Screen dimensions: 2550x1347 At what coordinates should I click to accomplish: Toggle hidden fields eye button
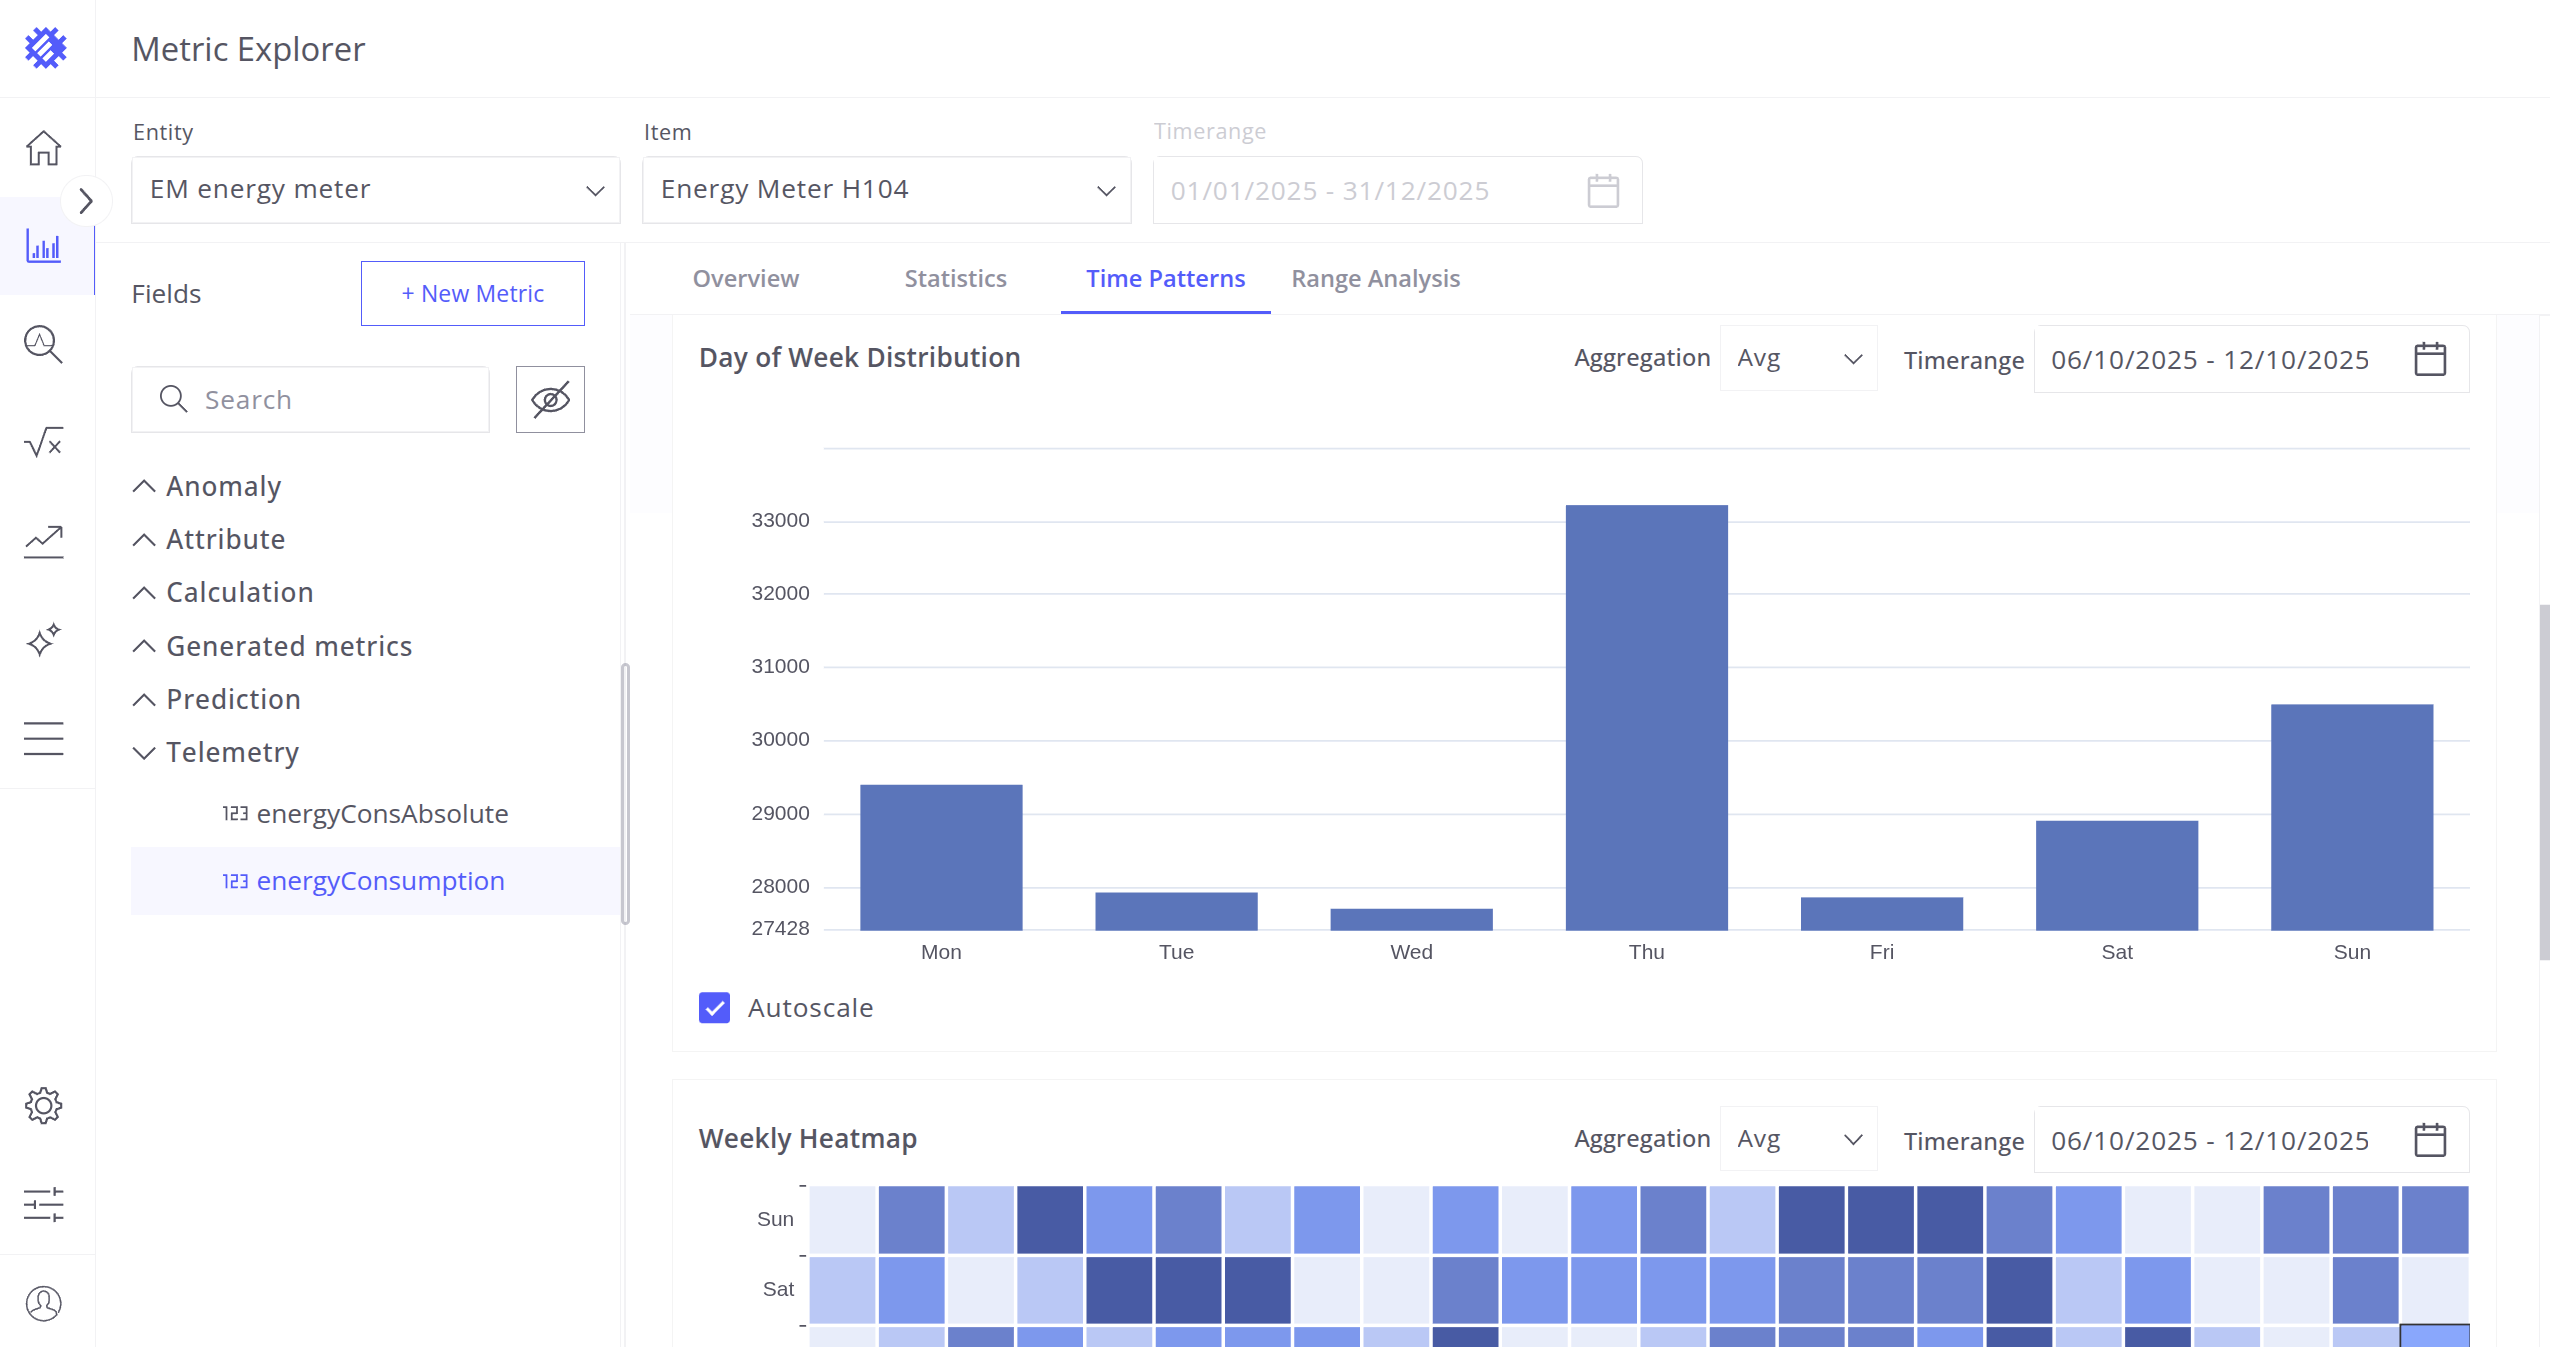(550, 400)
